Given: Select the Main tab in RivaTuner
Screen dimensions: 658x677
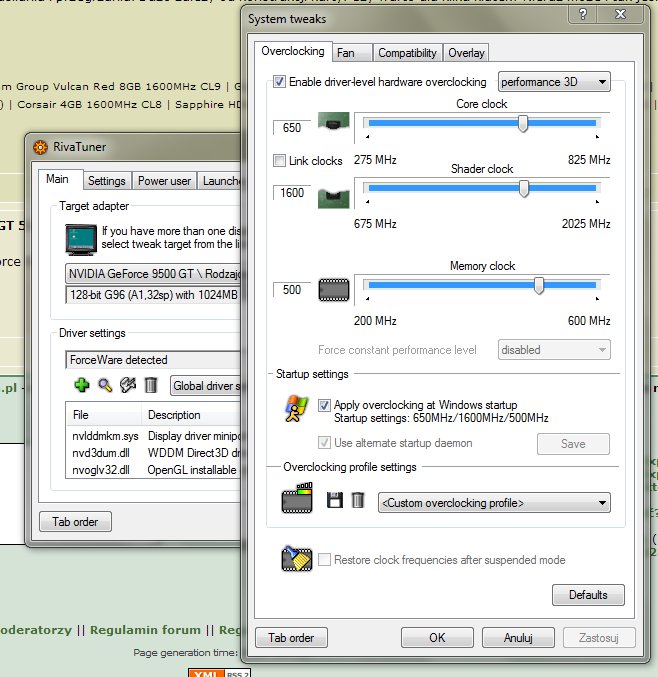Looking at the screenshot, I should tap(58, 179).
